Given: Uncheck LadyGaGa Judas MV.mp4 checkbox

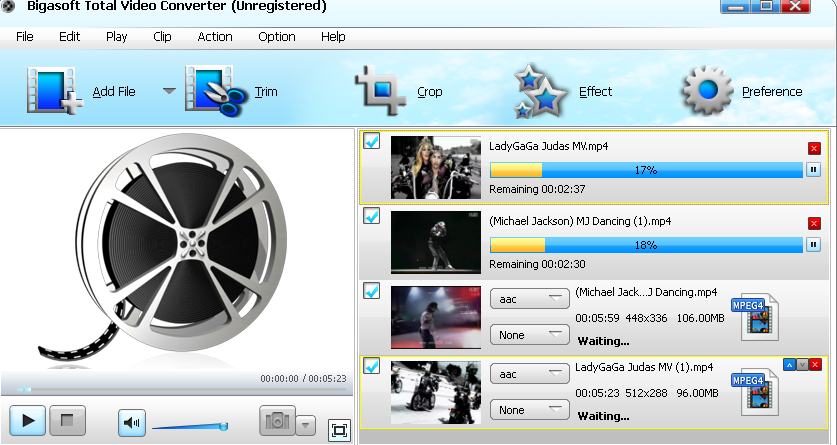Looking at the screenshot, I should point(371,142).
